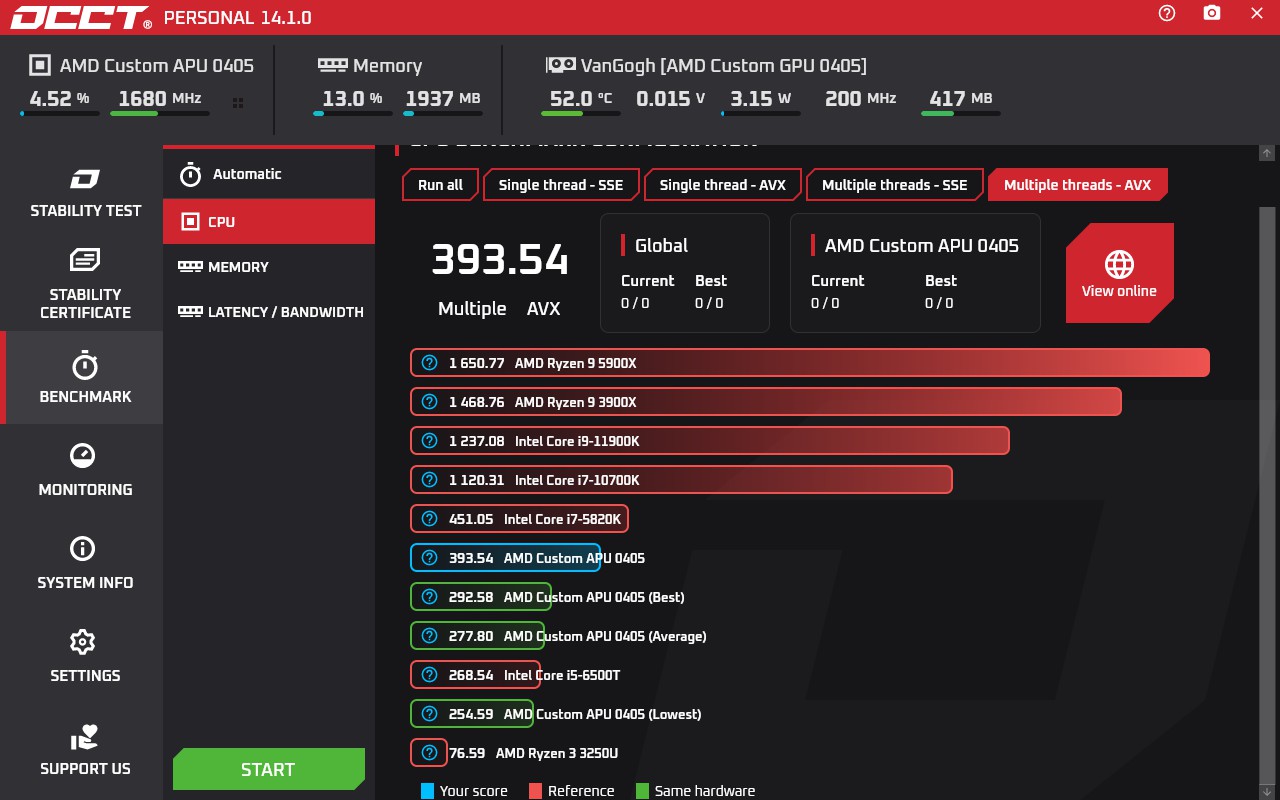Screen dimensions: 1280x800
Task: Select the Automatic benchmark option
Action: (269, 174)
